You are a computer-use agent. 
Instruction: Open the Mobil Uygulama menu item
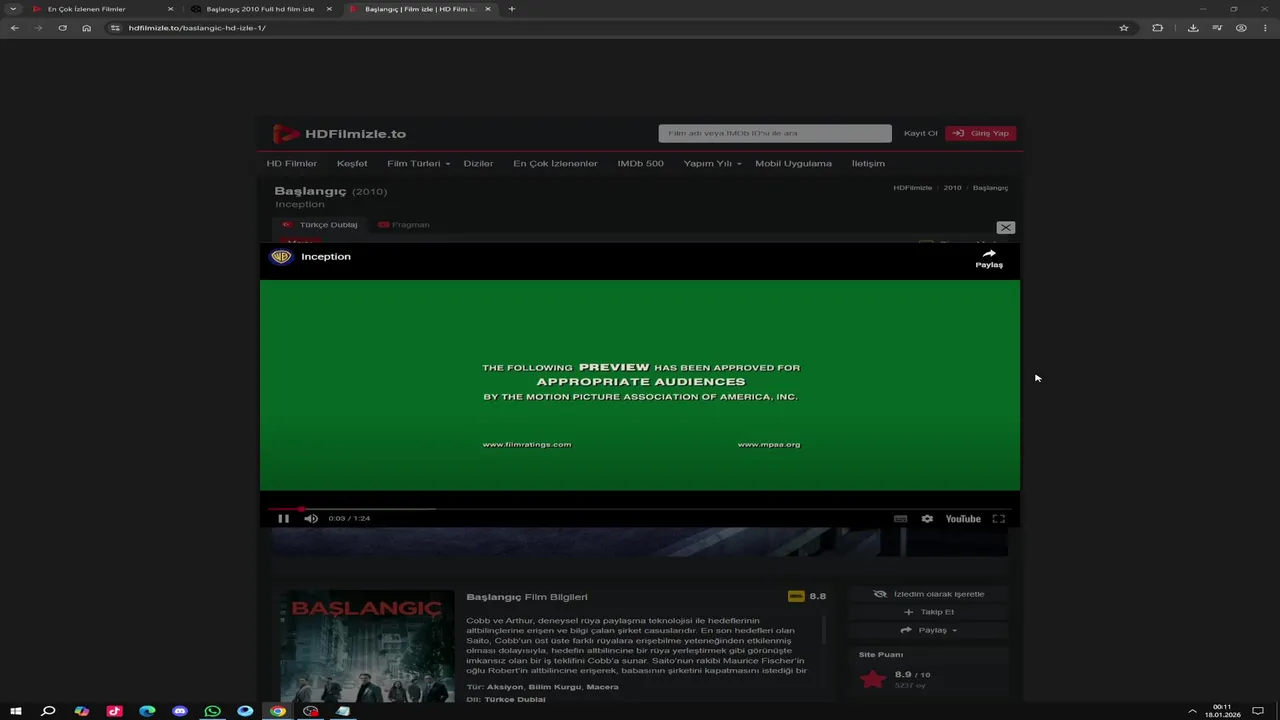tap(793, 163)
